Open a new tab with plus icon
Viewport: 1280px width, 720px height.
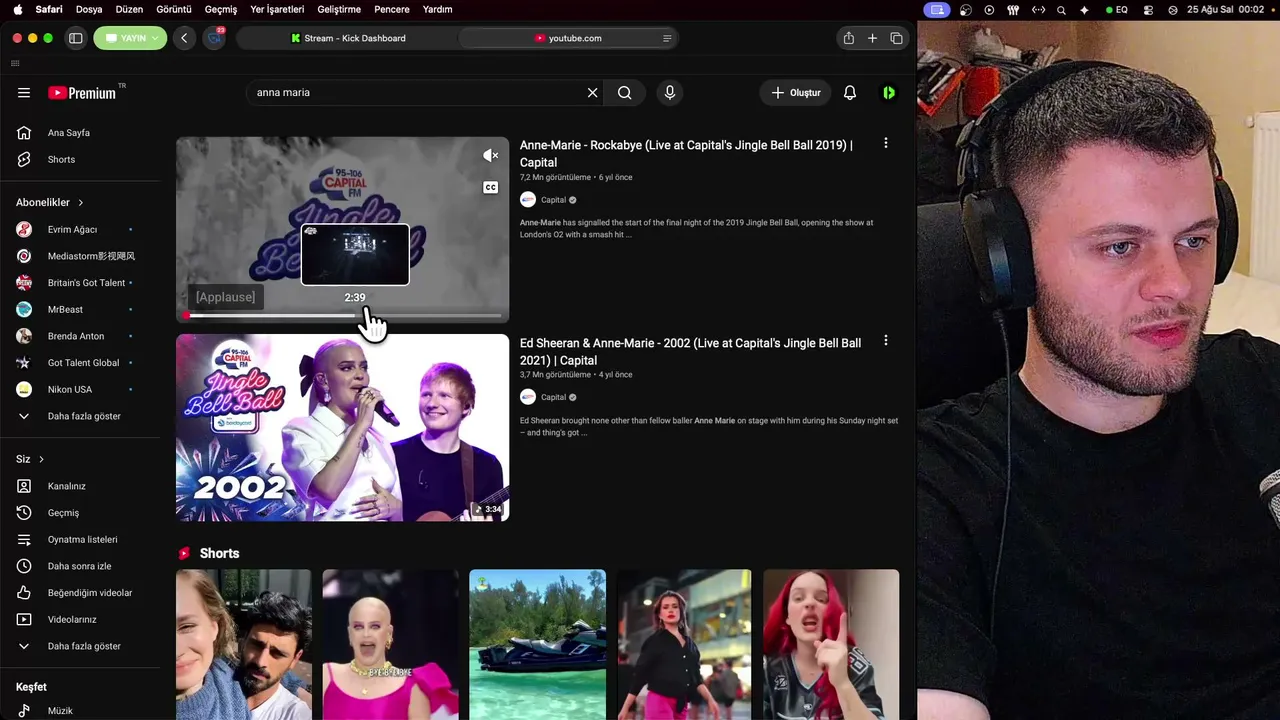coord(872,38)
